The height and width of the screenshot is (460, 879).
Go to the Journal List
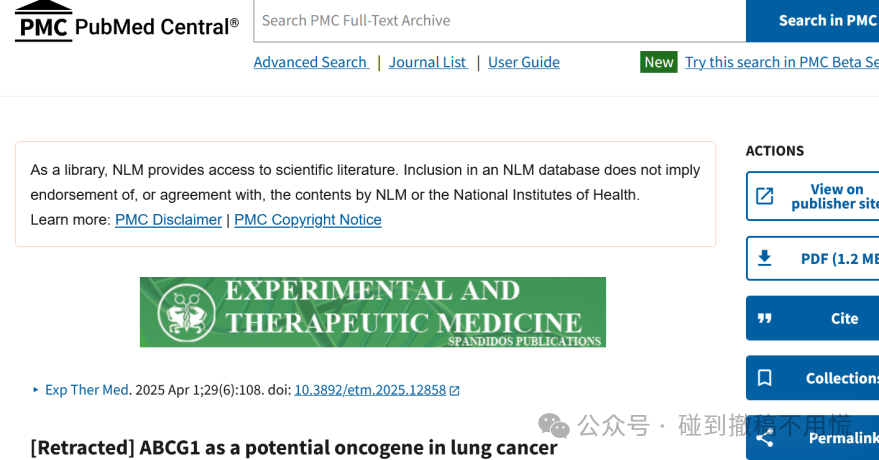[428, 62]
